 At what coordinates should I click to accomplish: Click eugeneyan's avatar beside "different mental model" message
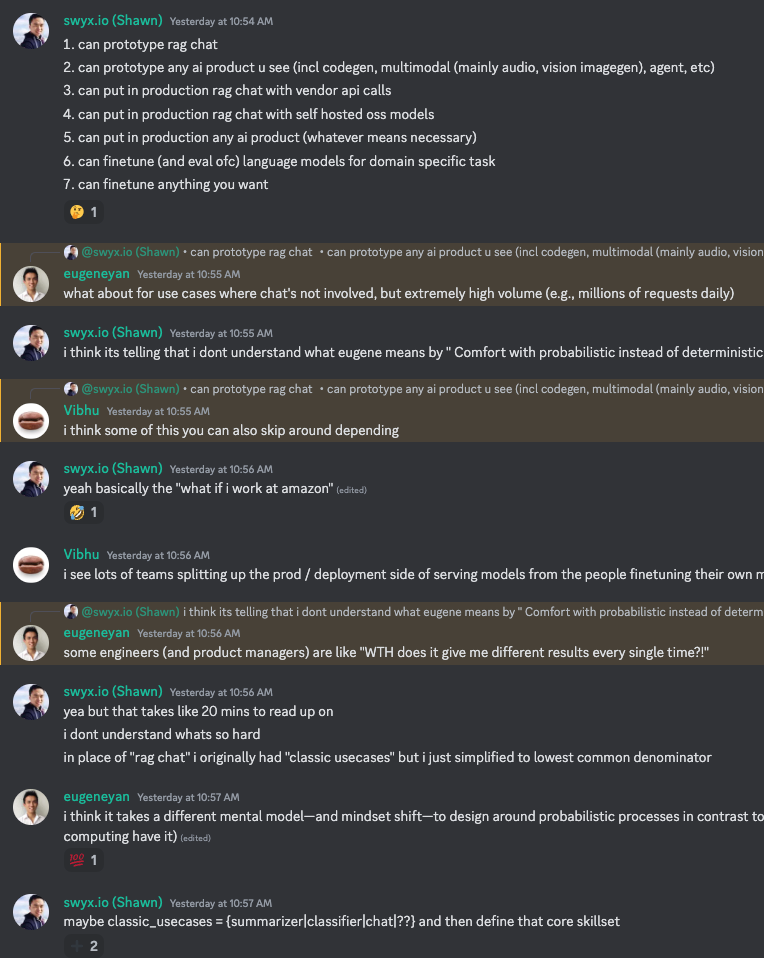(x=31, y=806)
